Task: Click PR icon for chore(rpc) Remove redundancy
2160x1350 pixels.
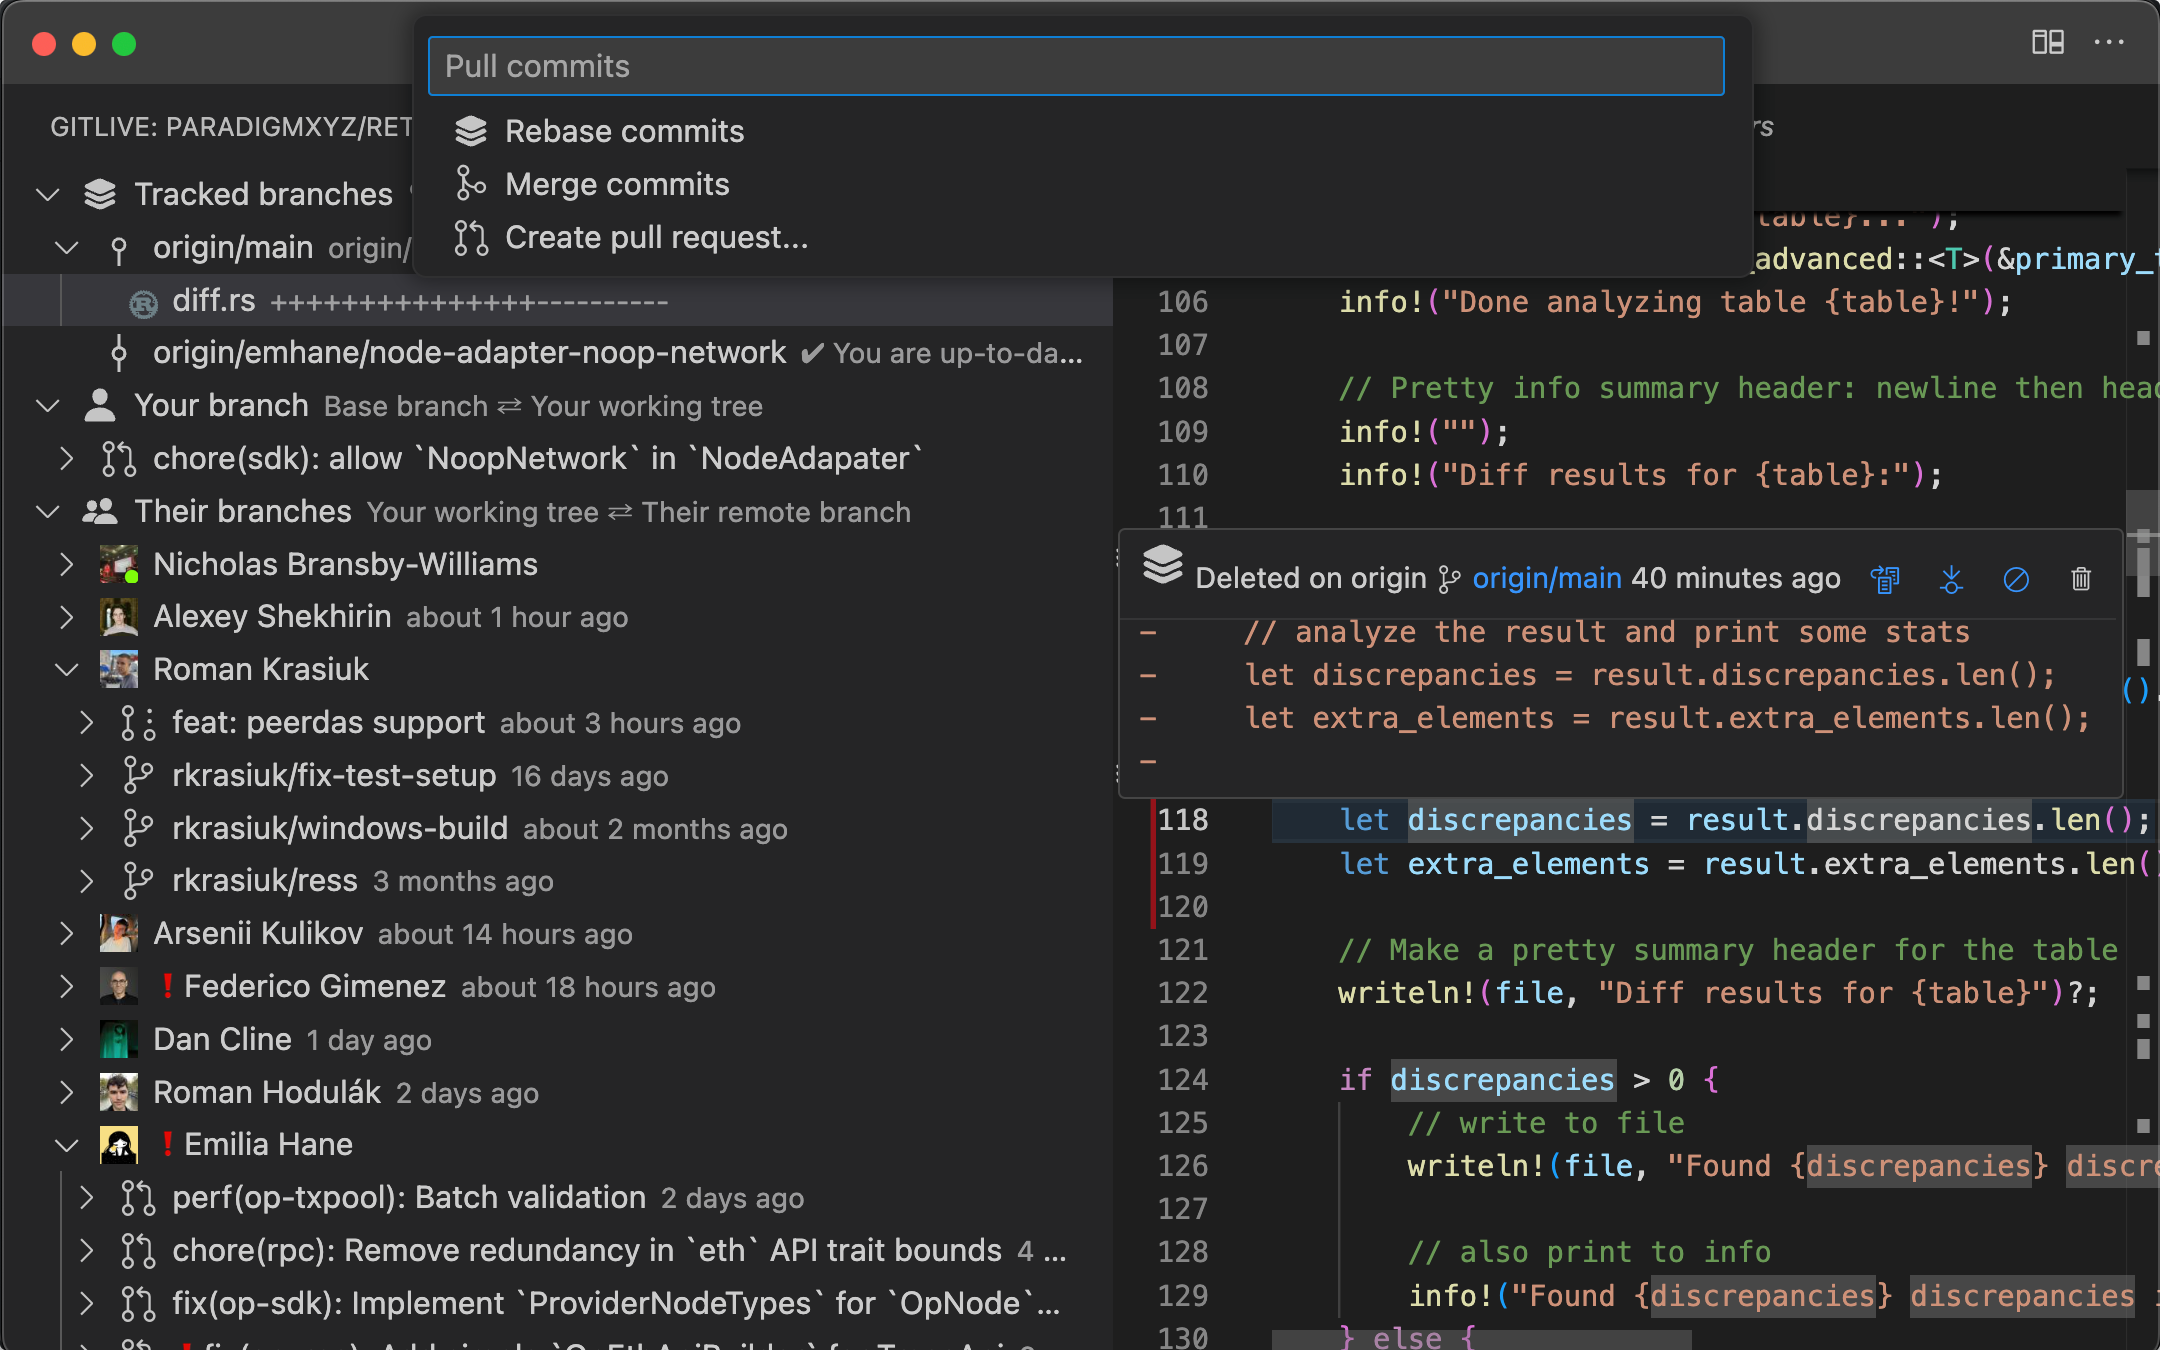Action: [x=138, y=1250]
